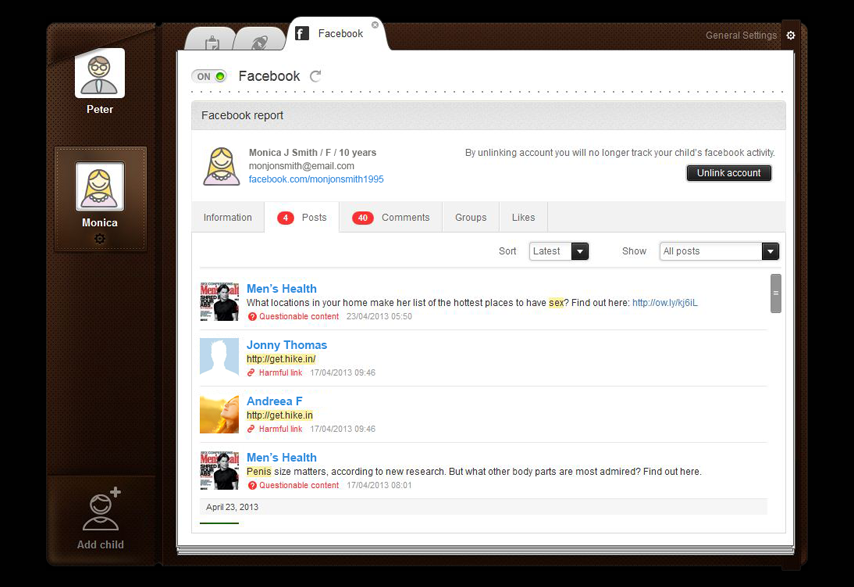Click Men's Health thumbnail on the 17/04/2013 08:01 post
Screen dimensions: 854x587
pos(219,470)
